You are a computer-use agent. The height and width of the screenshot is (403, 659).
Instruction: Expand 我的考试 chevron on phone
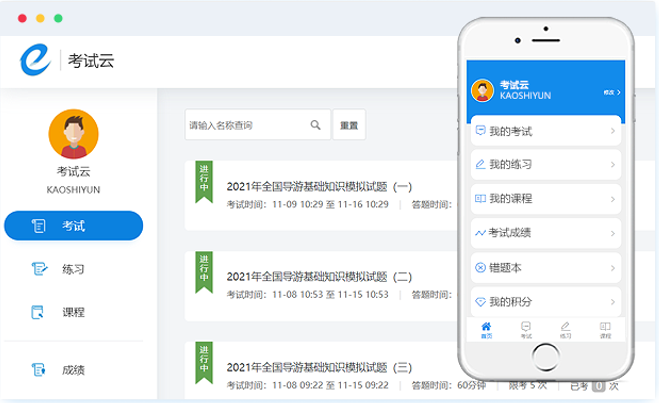coord(612,131)
